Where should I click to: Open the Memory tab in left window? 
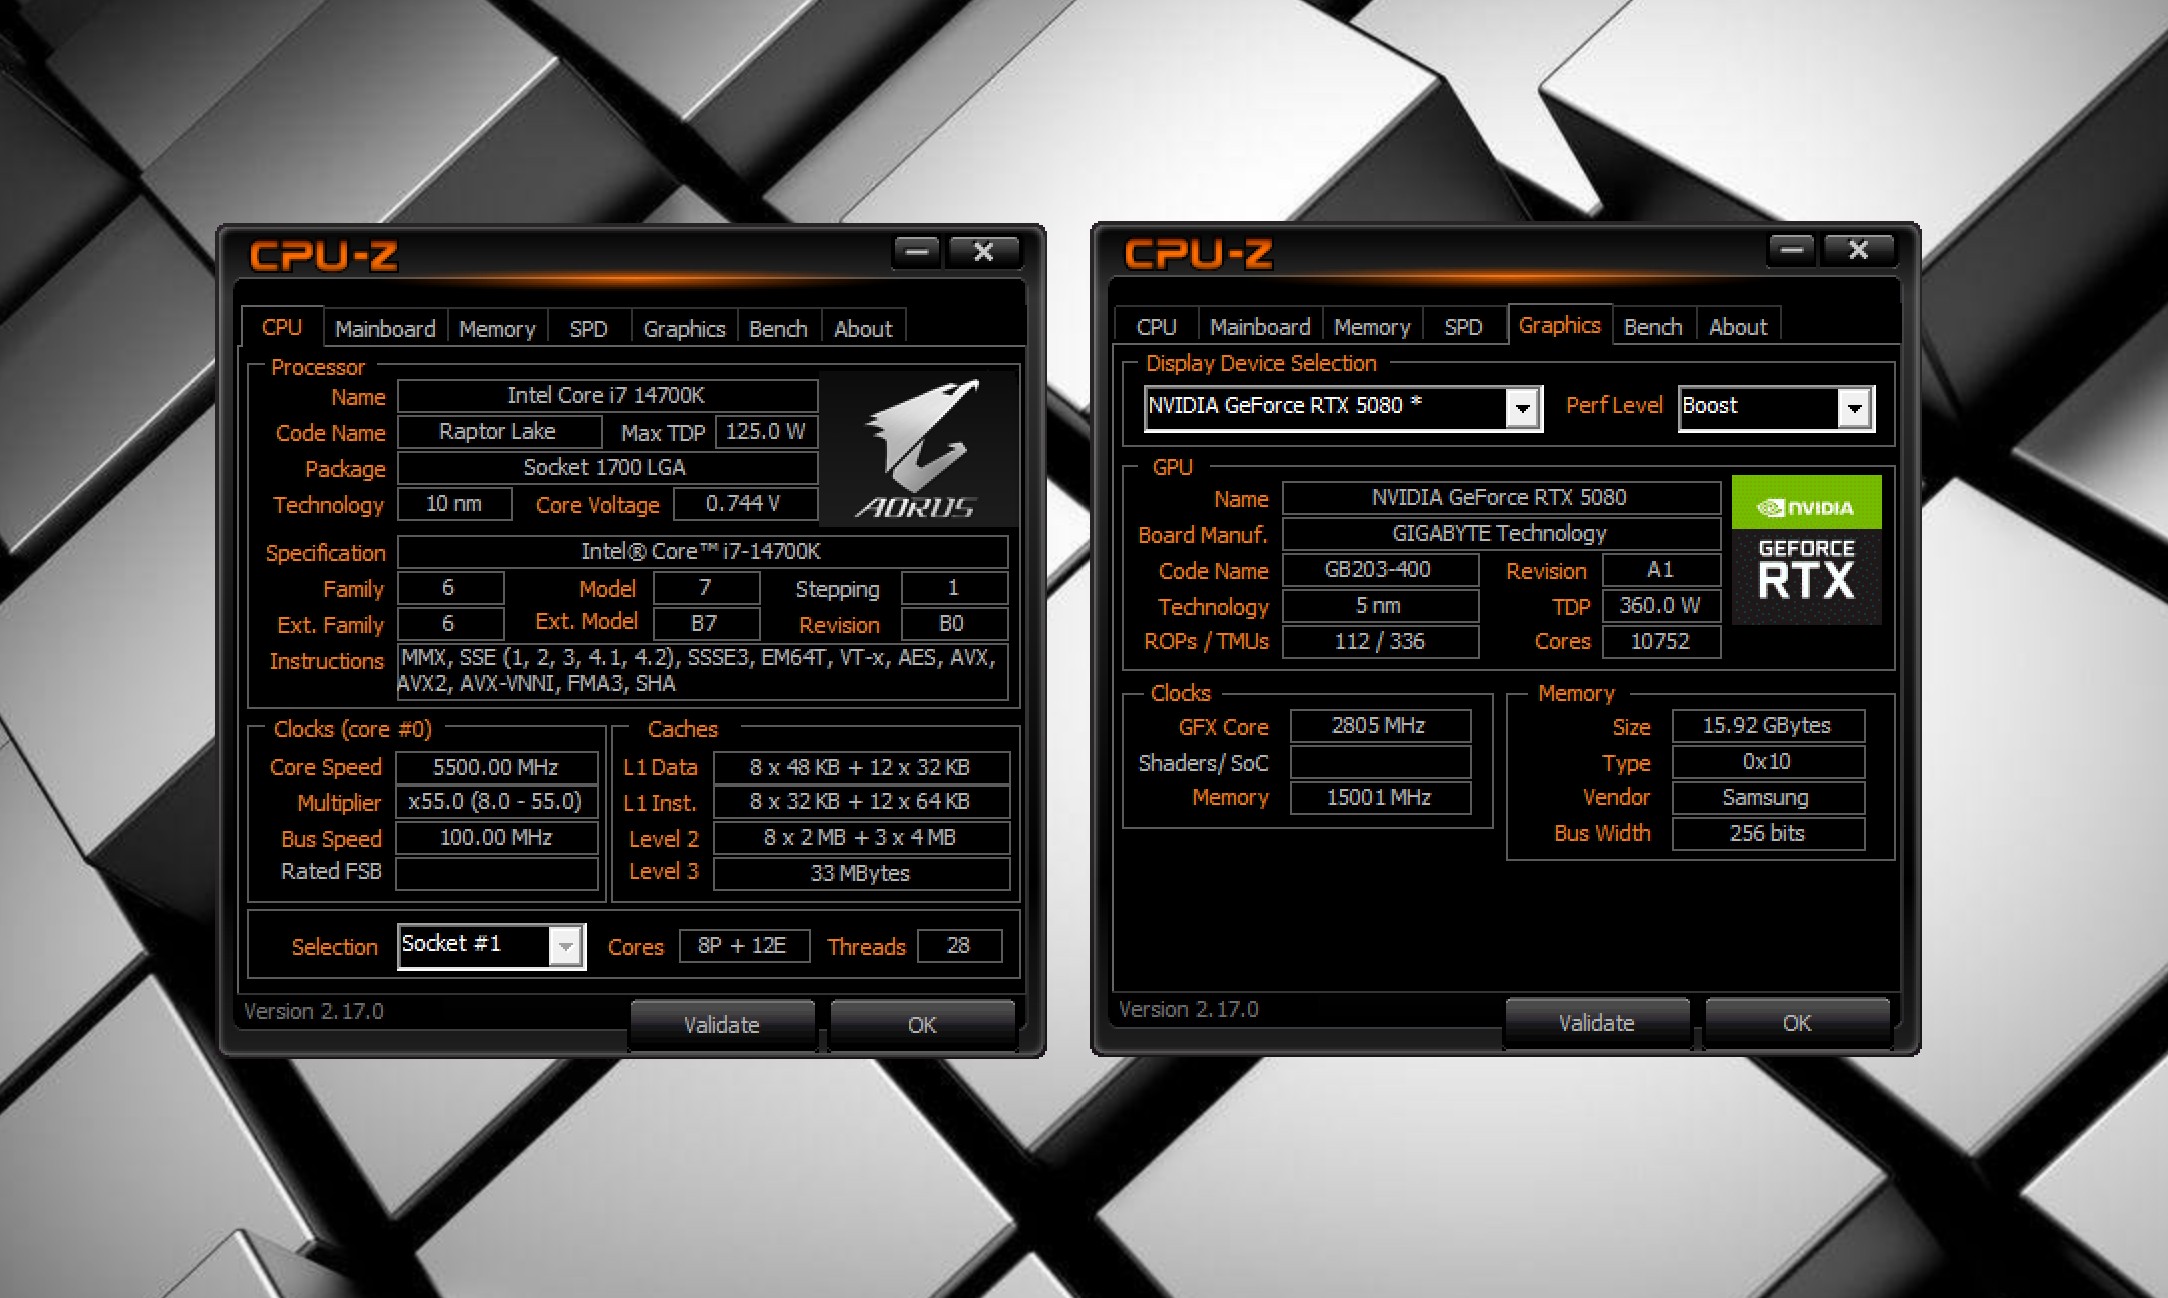497,329
